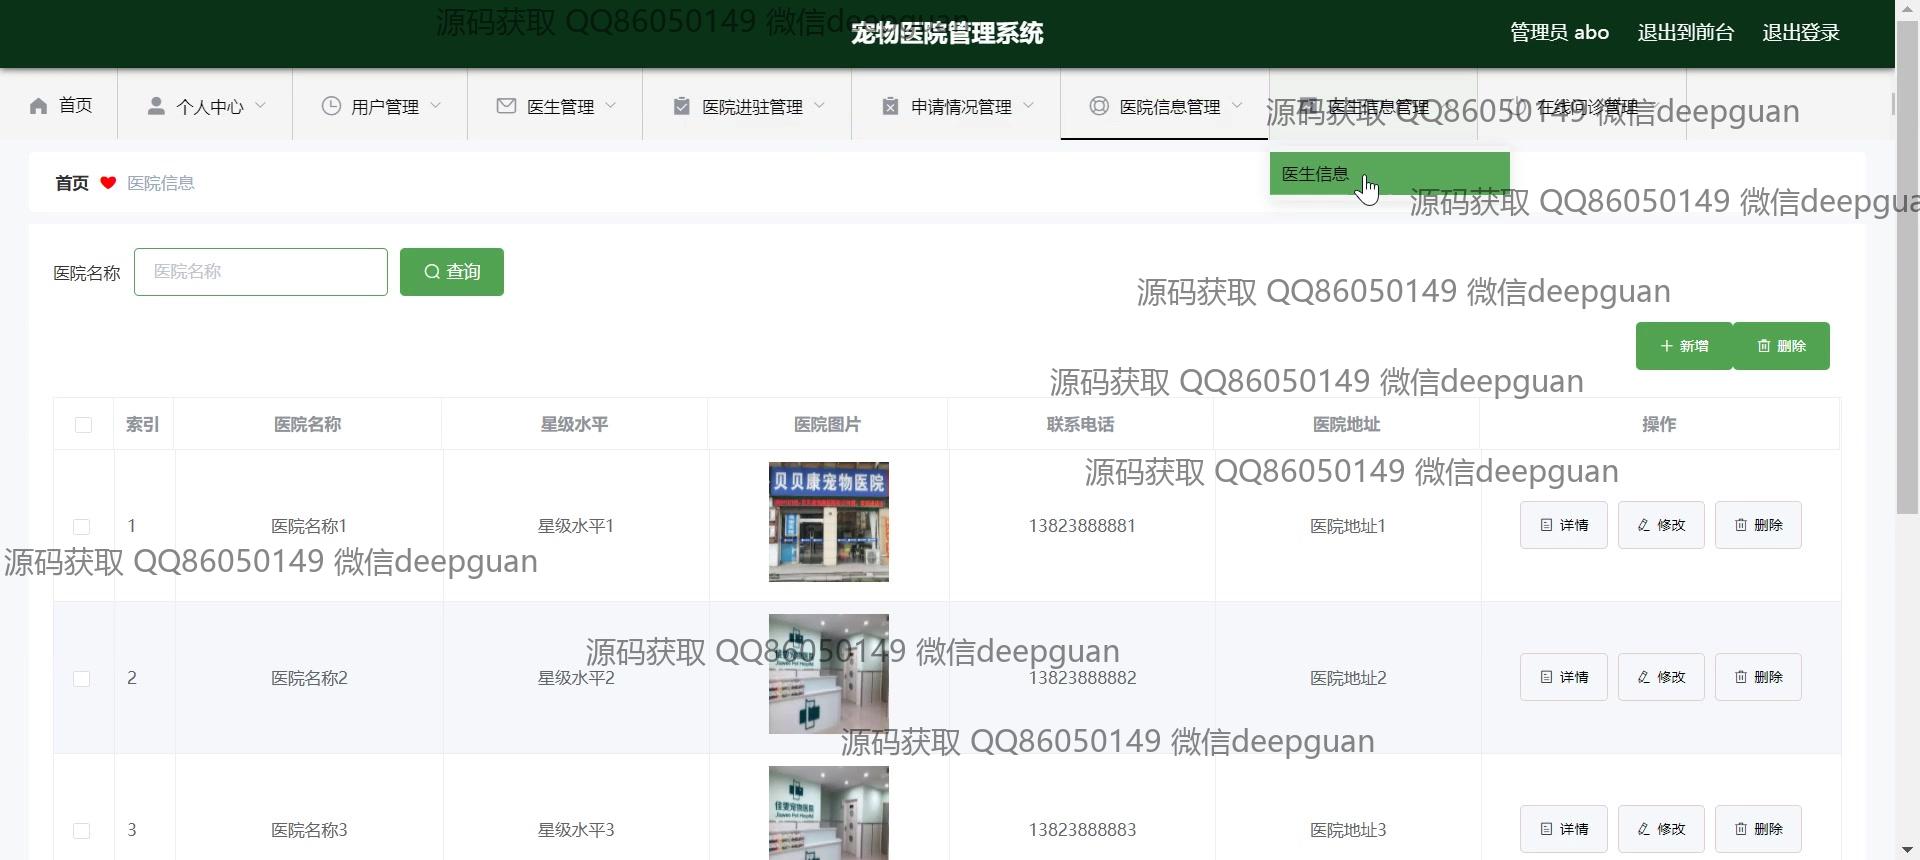Click the icon beside 申请情况管理
This screenshot has width=1920, height=860.
(890, 106)
